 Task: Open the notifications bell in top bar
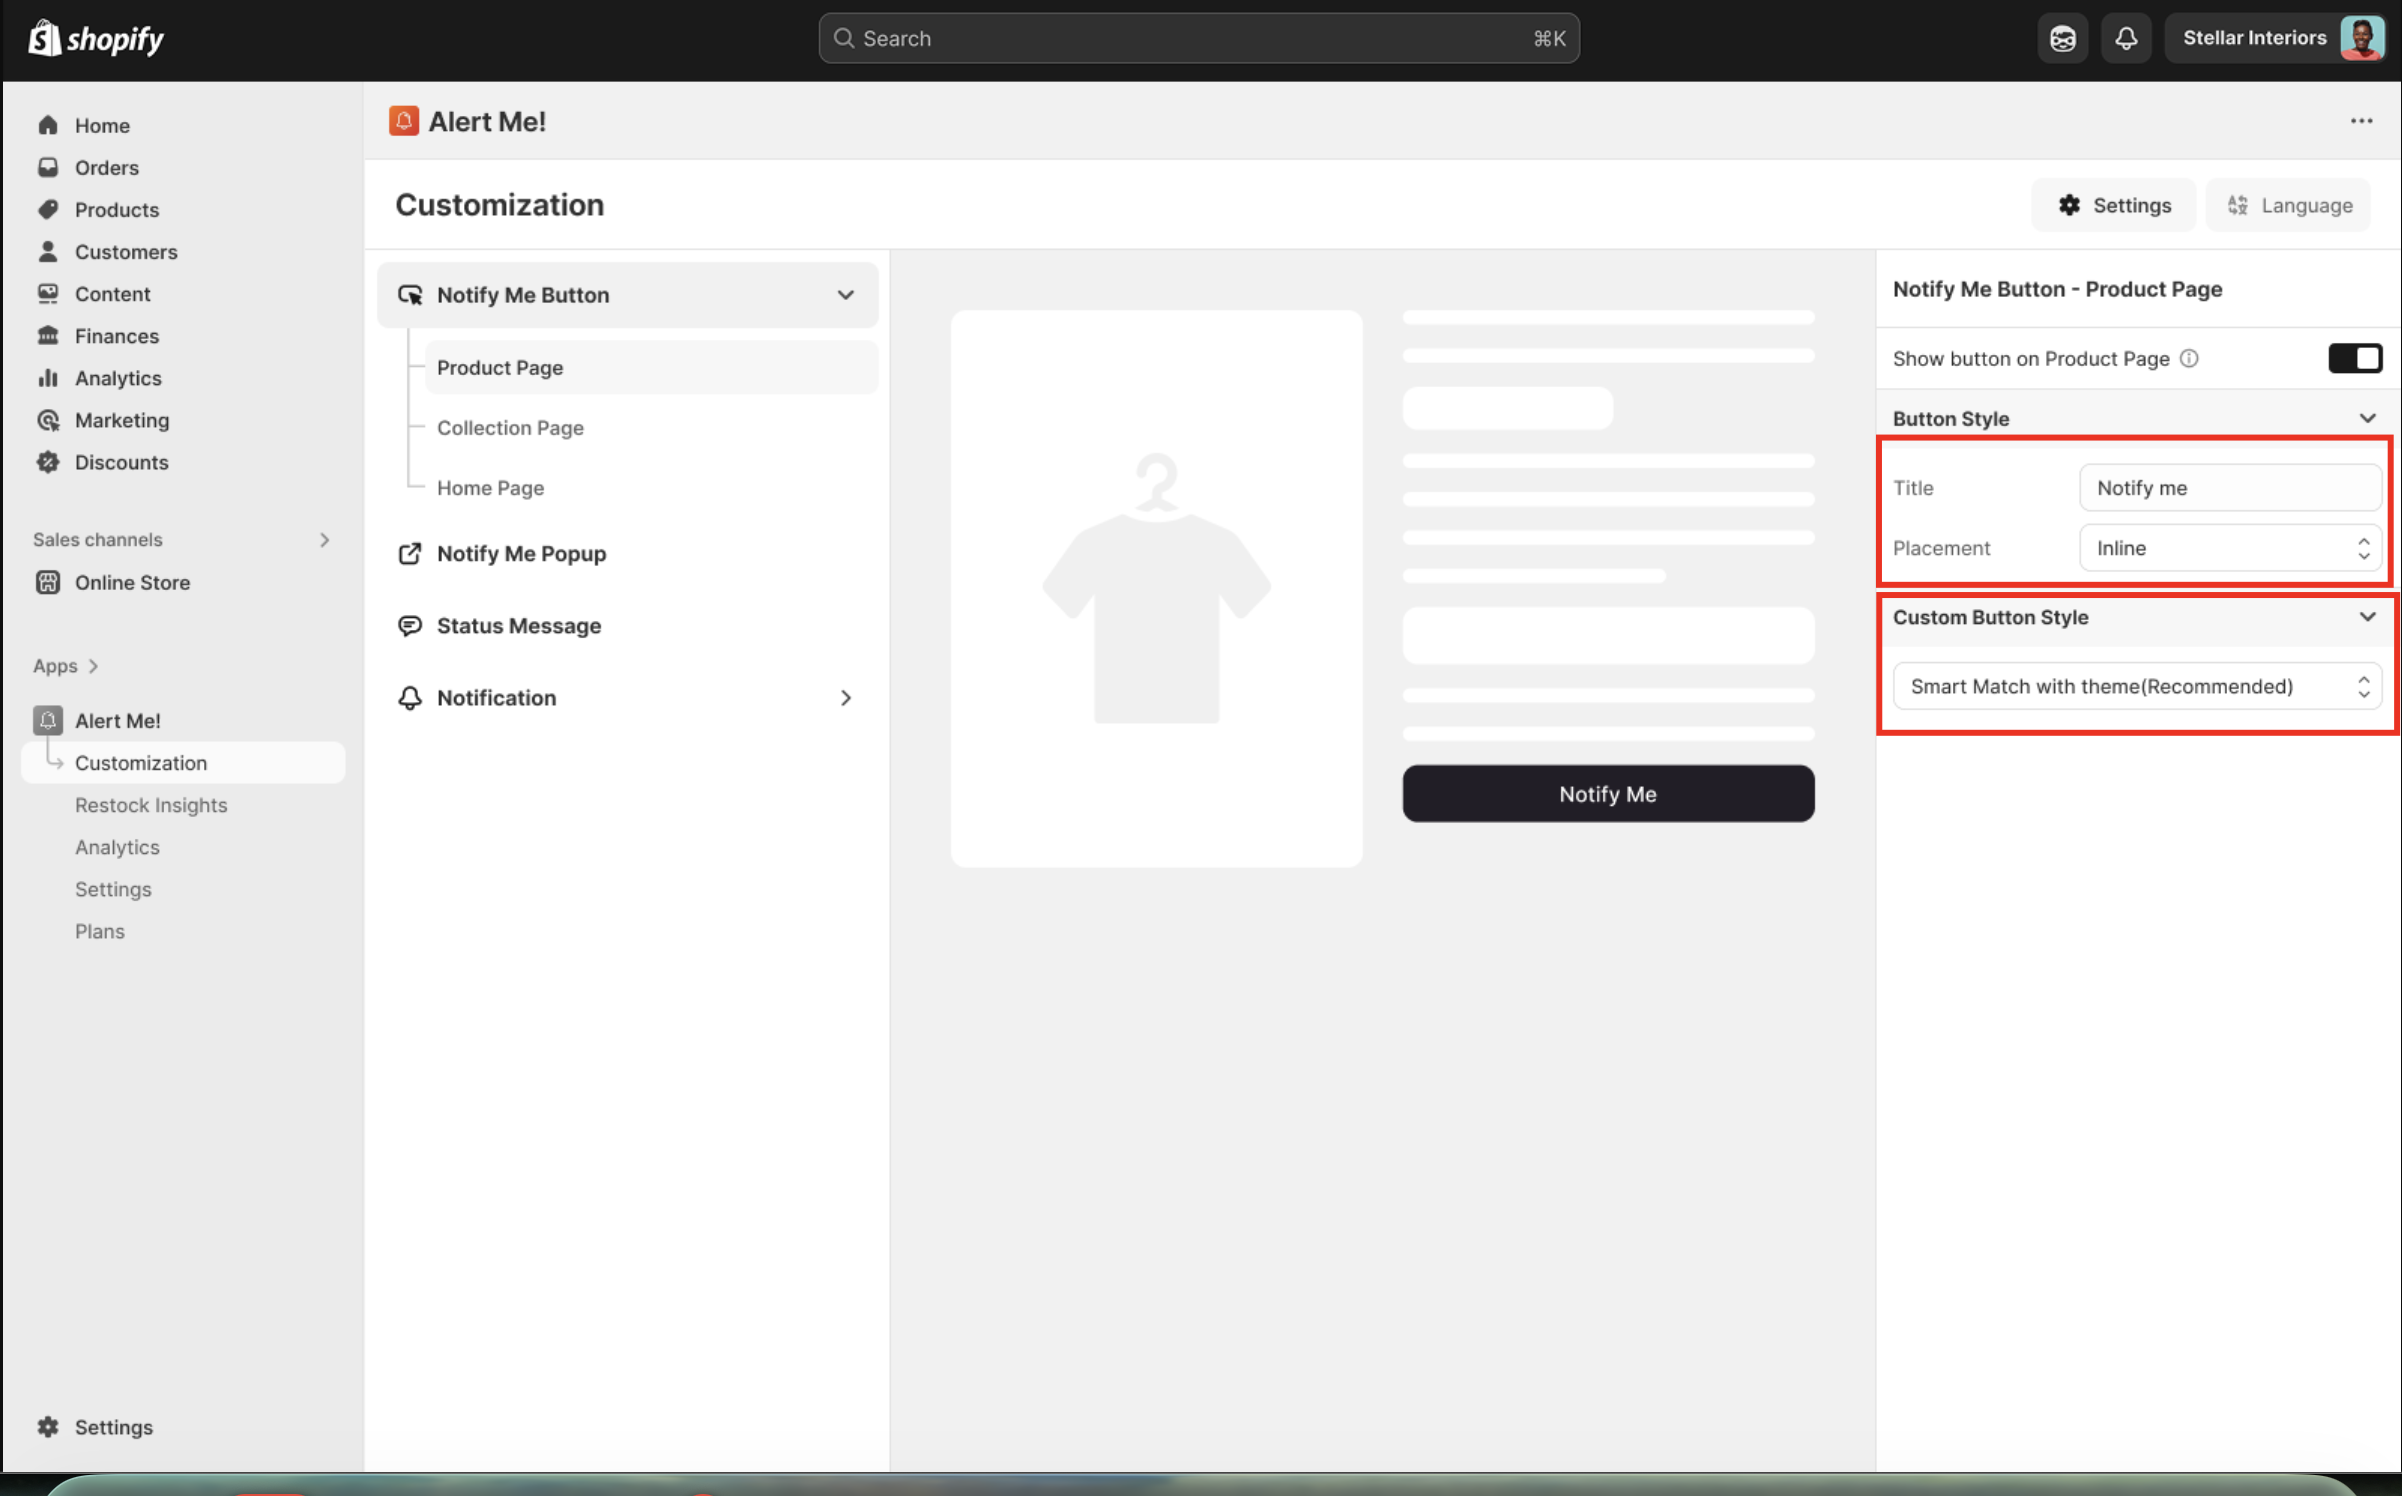(x=2126, y=38)
